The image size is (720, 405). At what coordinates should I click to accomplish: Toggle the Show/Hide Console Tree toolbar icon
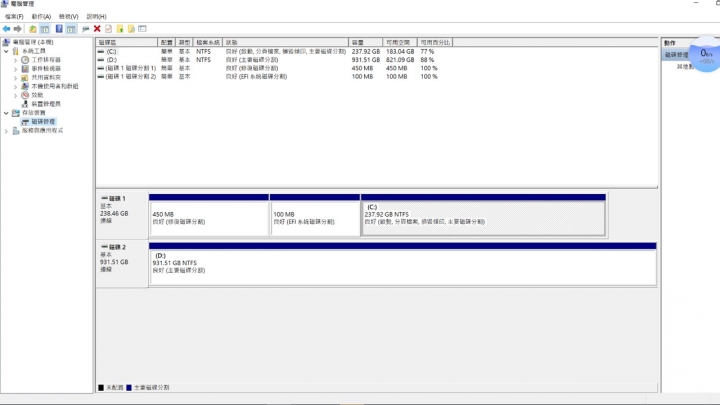pyautogui.click(x=45, y=29)
